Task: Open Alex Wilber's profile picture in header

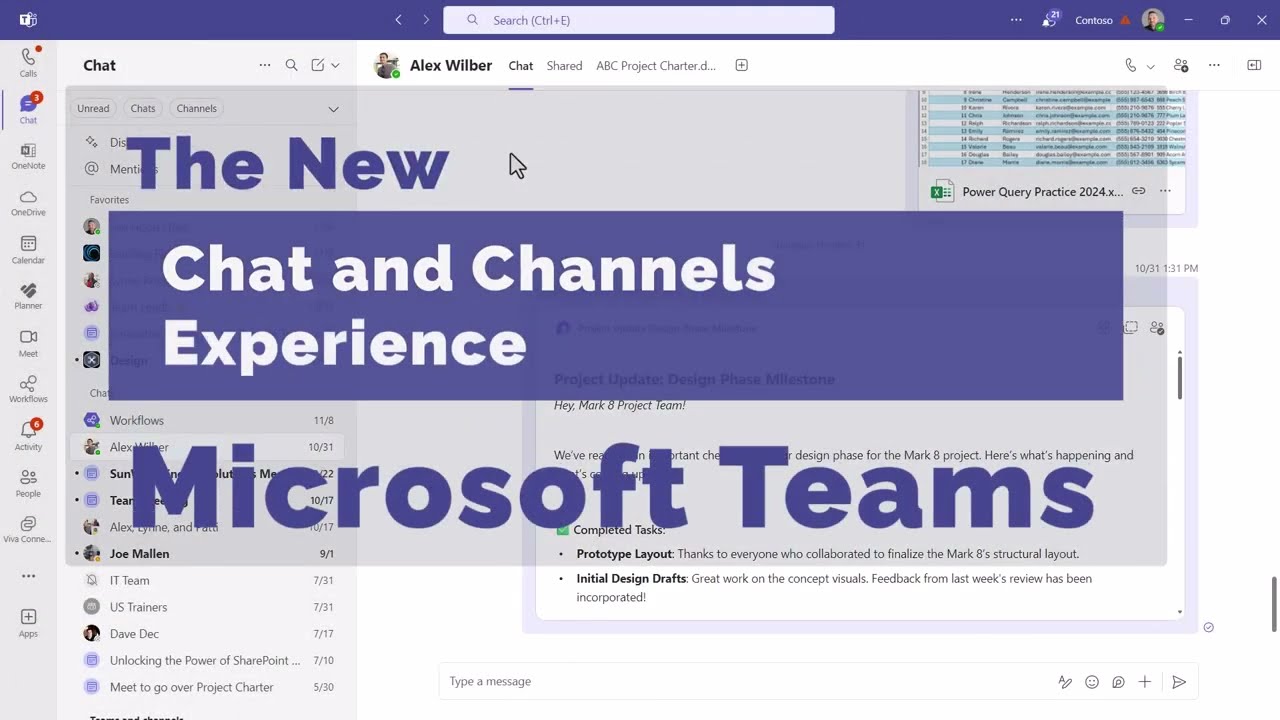Action: click(387, 66)
